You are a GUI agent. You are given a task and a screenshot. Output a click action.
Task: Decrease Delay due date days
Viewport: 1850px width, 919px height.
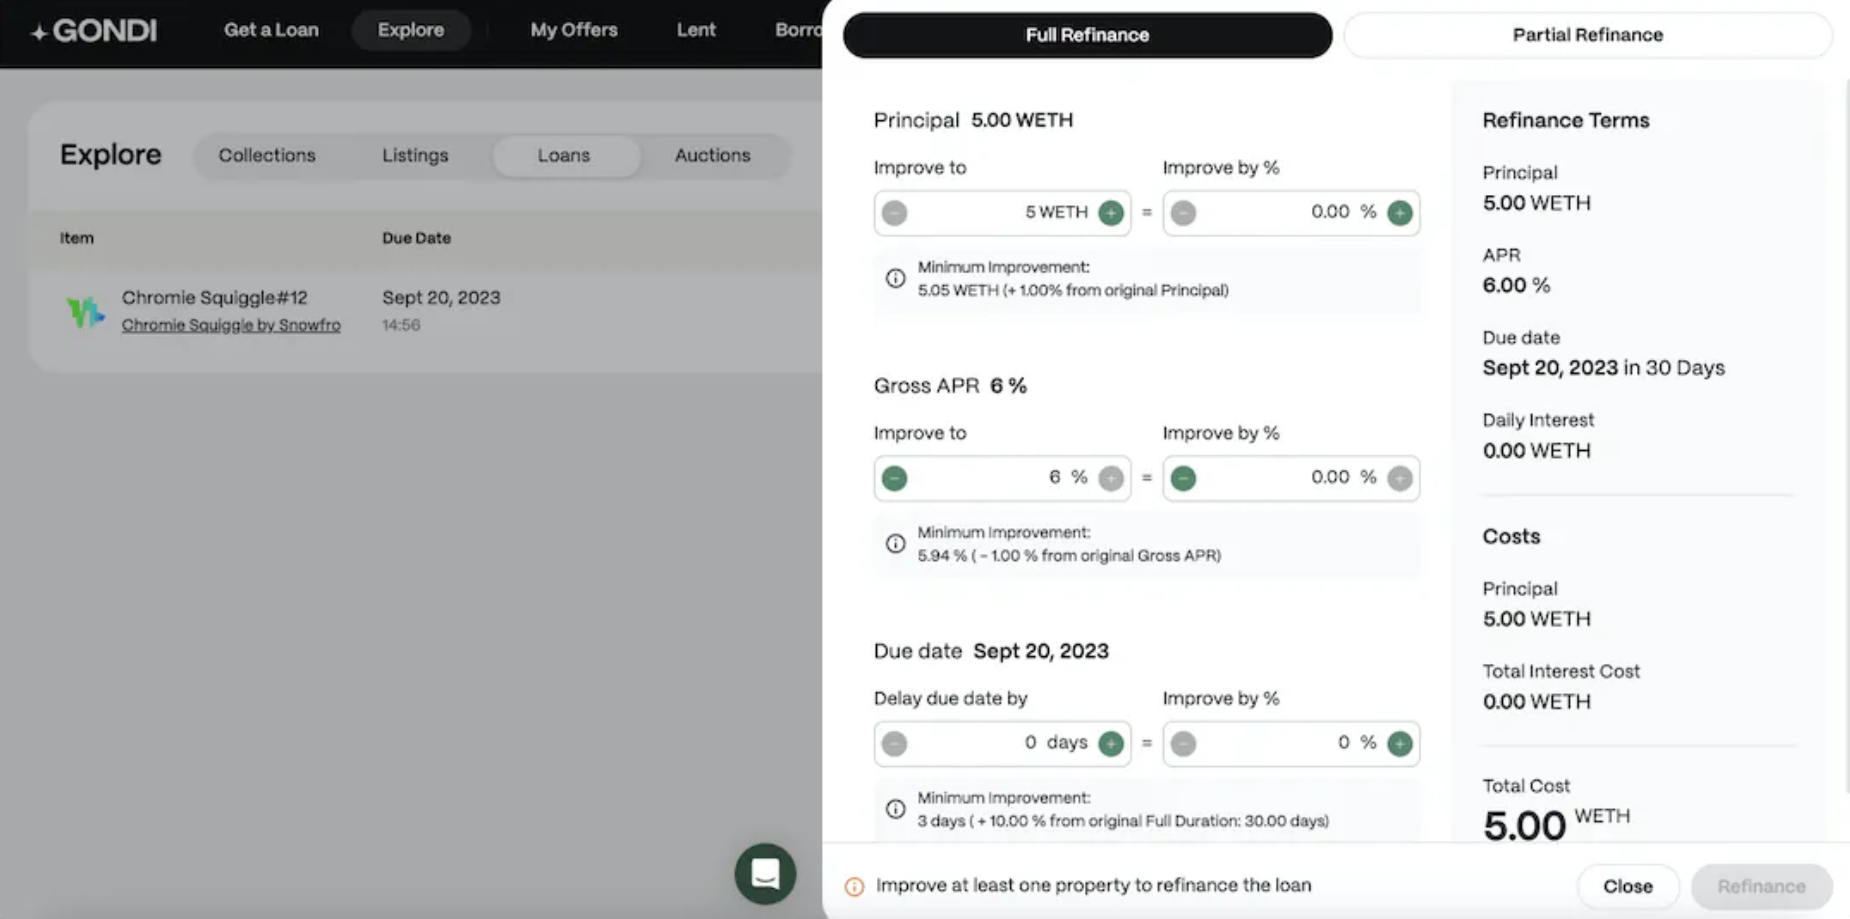895,744
